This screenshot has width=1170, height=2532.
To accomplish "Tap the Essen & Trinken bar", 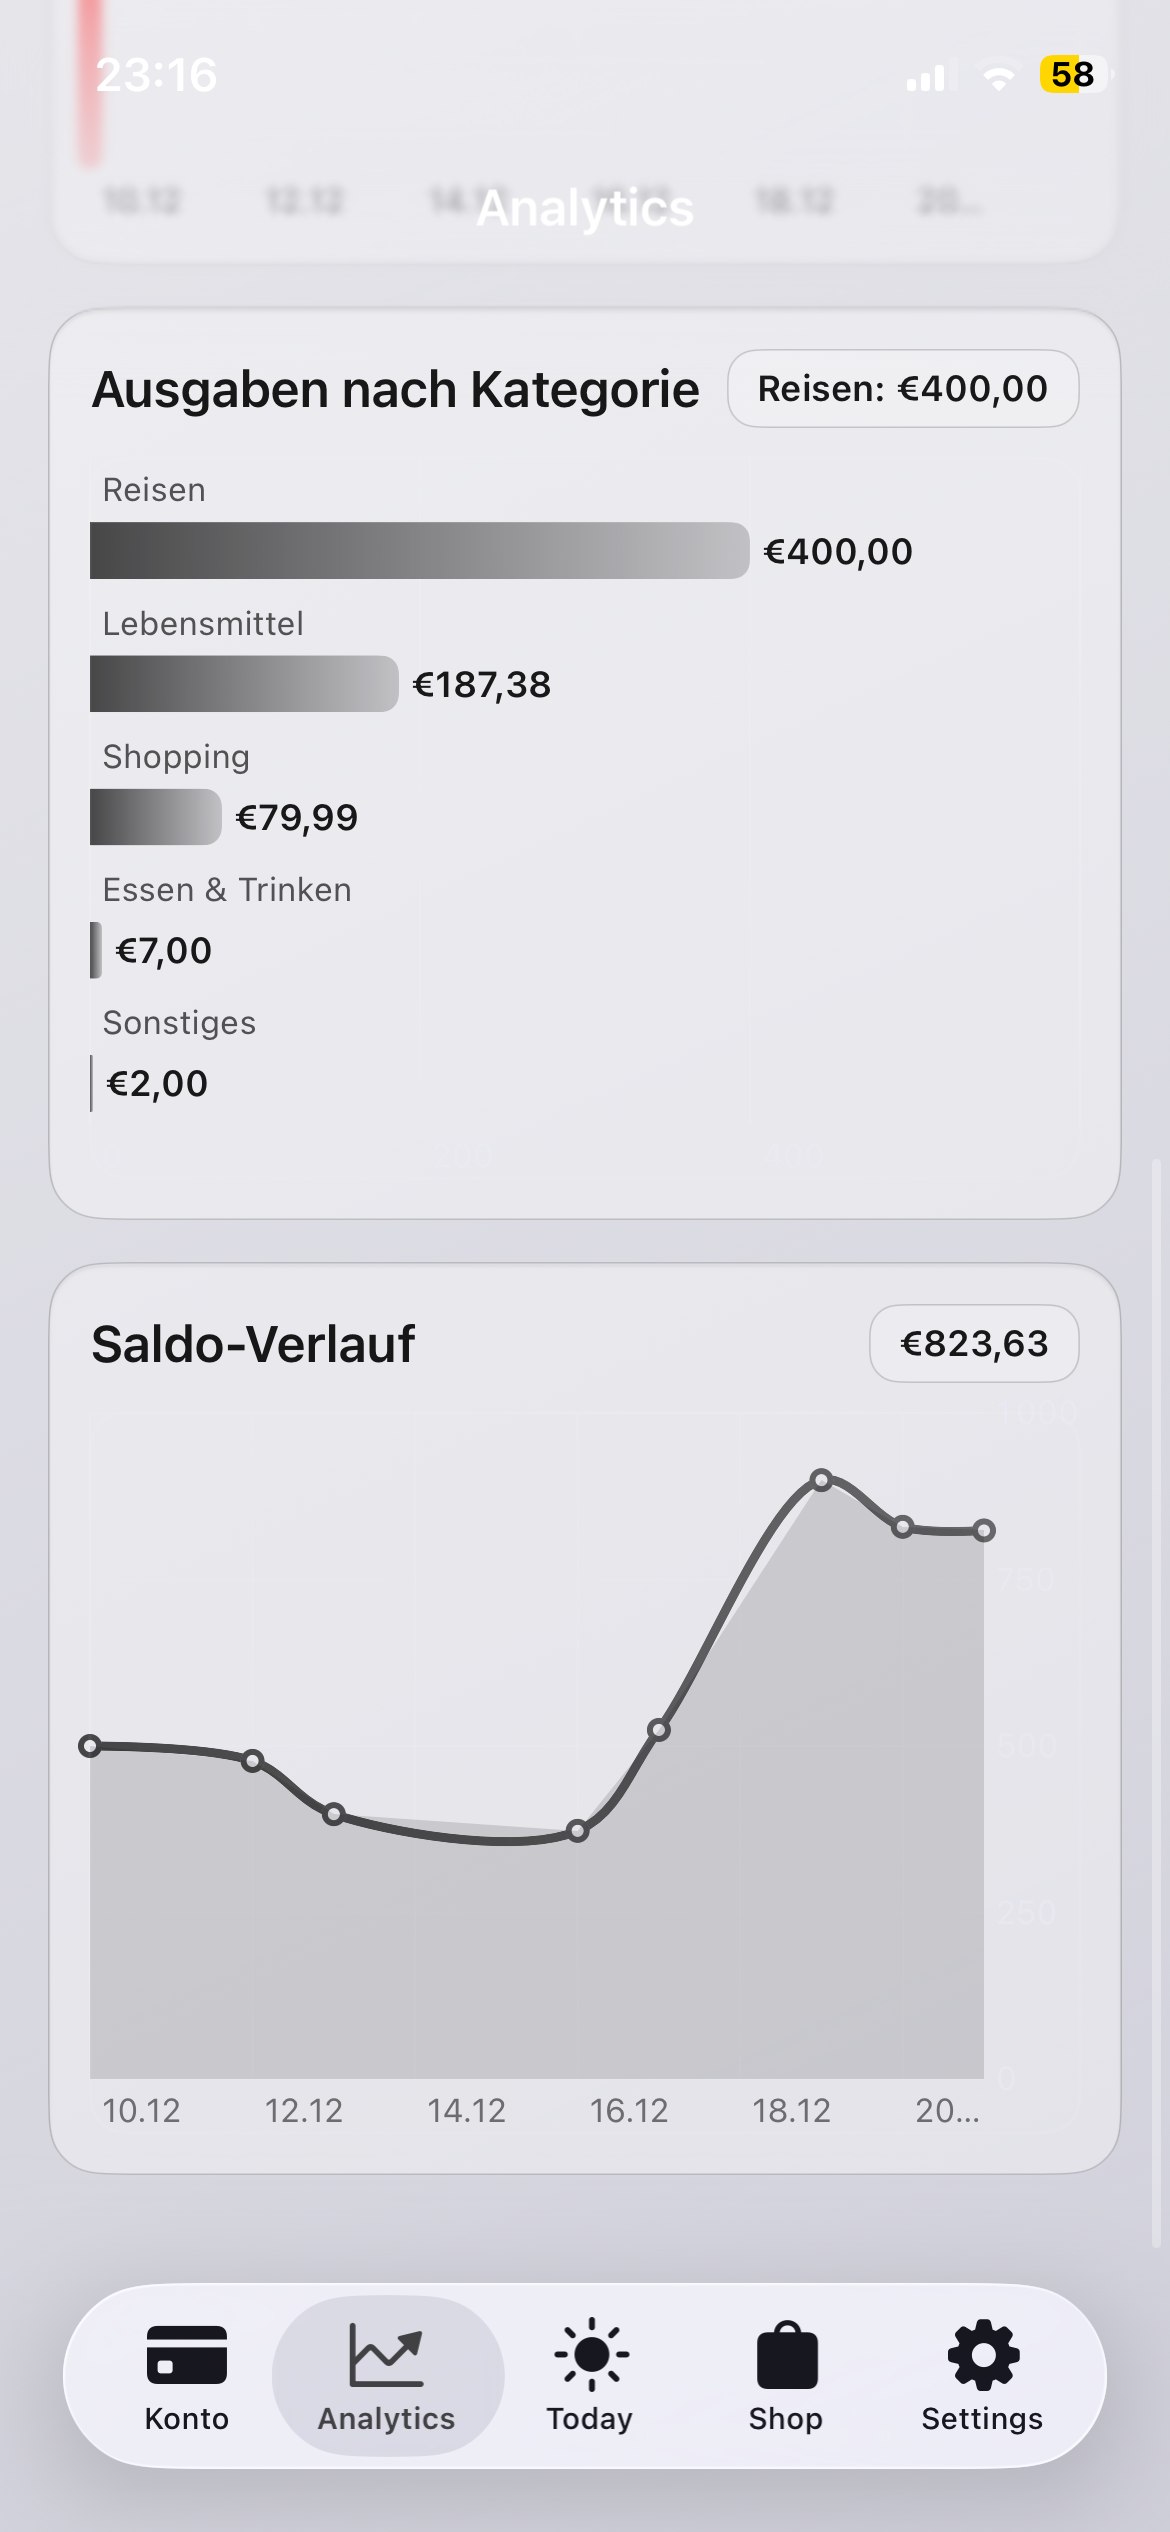I will [96, 950].
